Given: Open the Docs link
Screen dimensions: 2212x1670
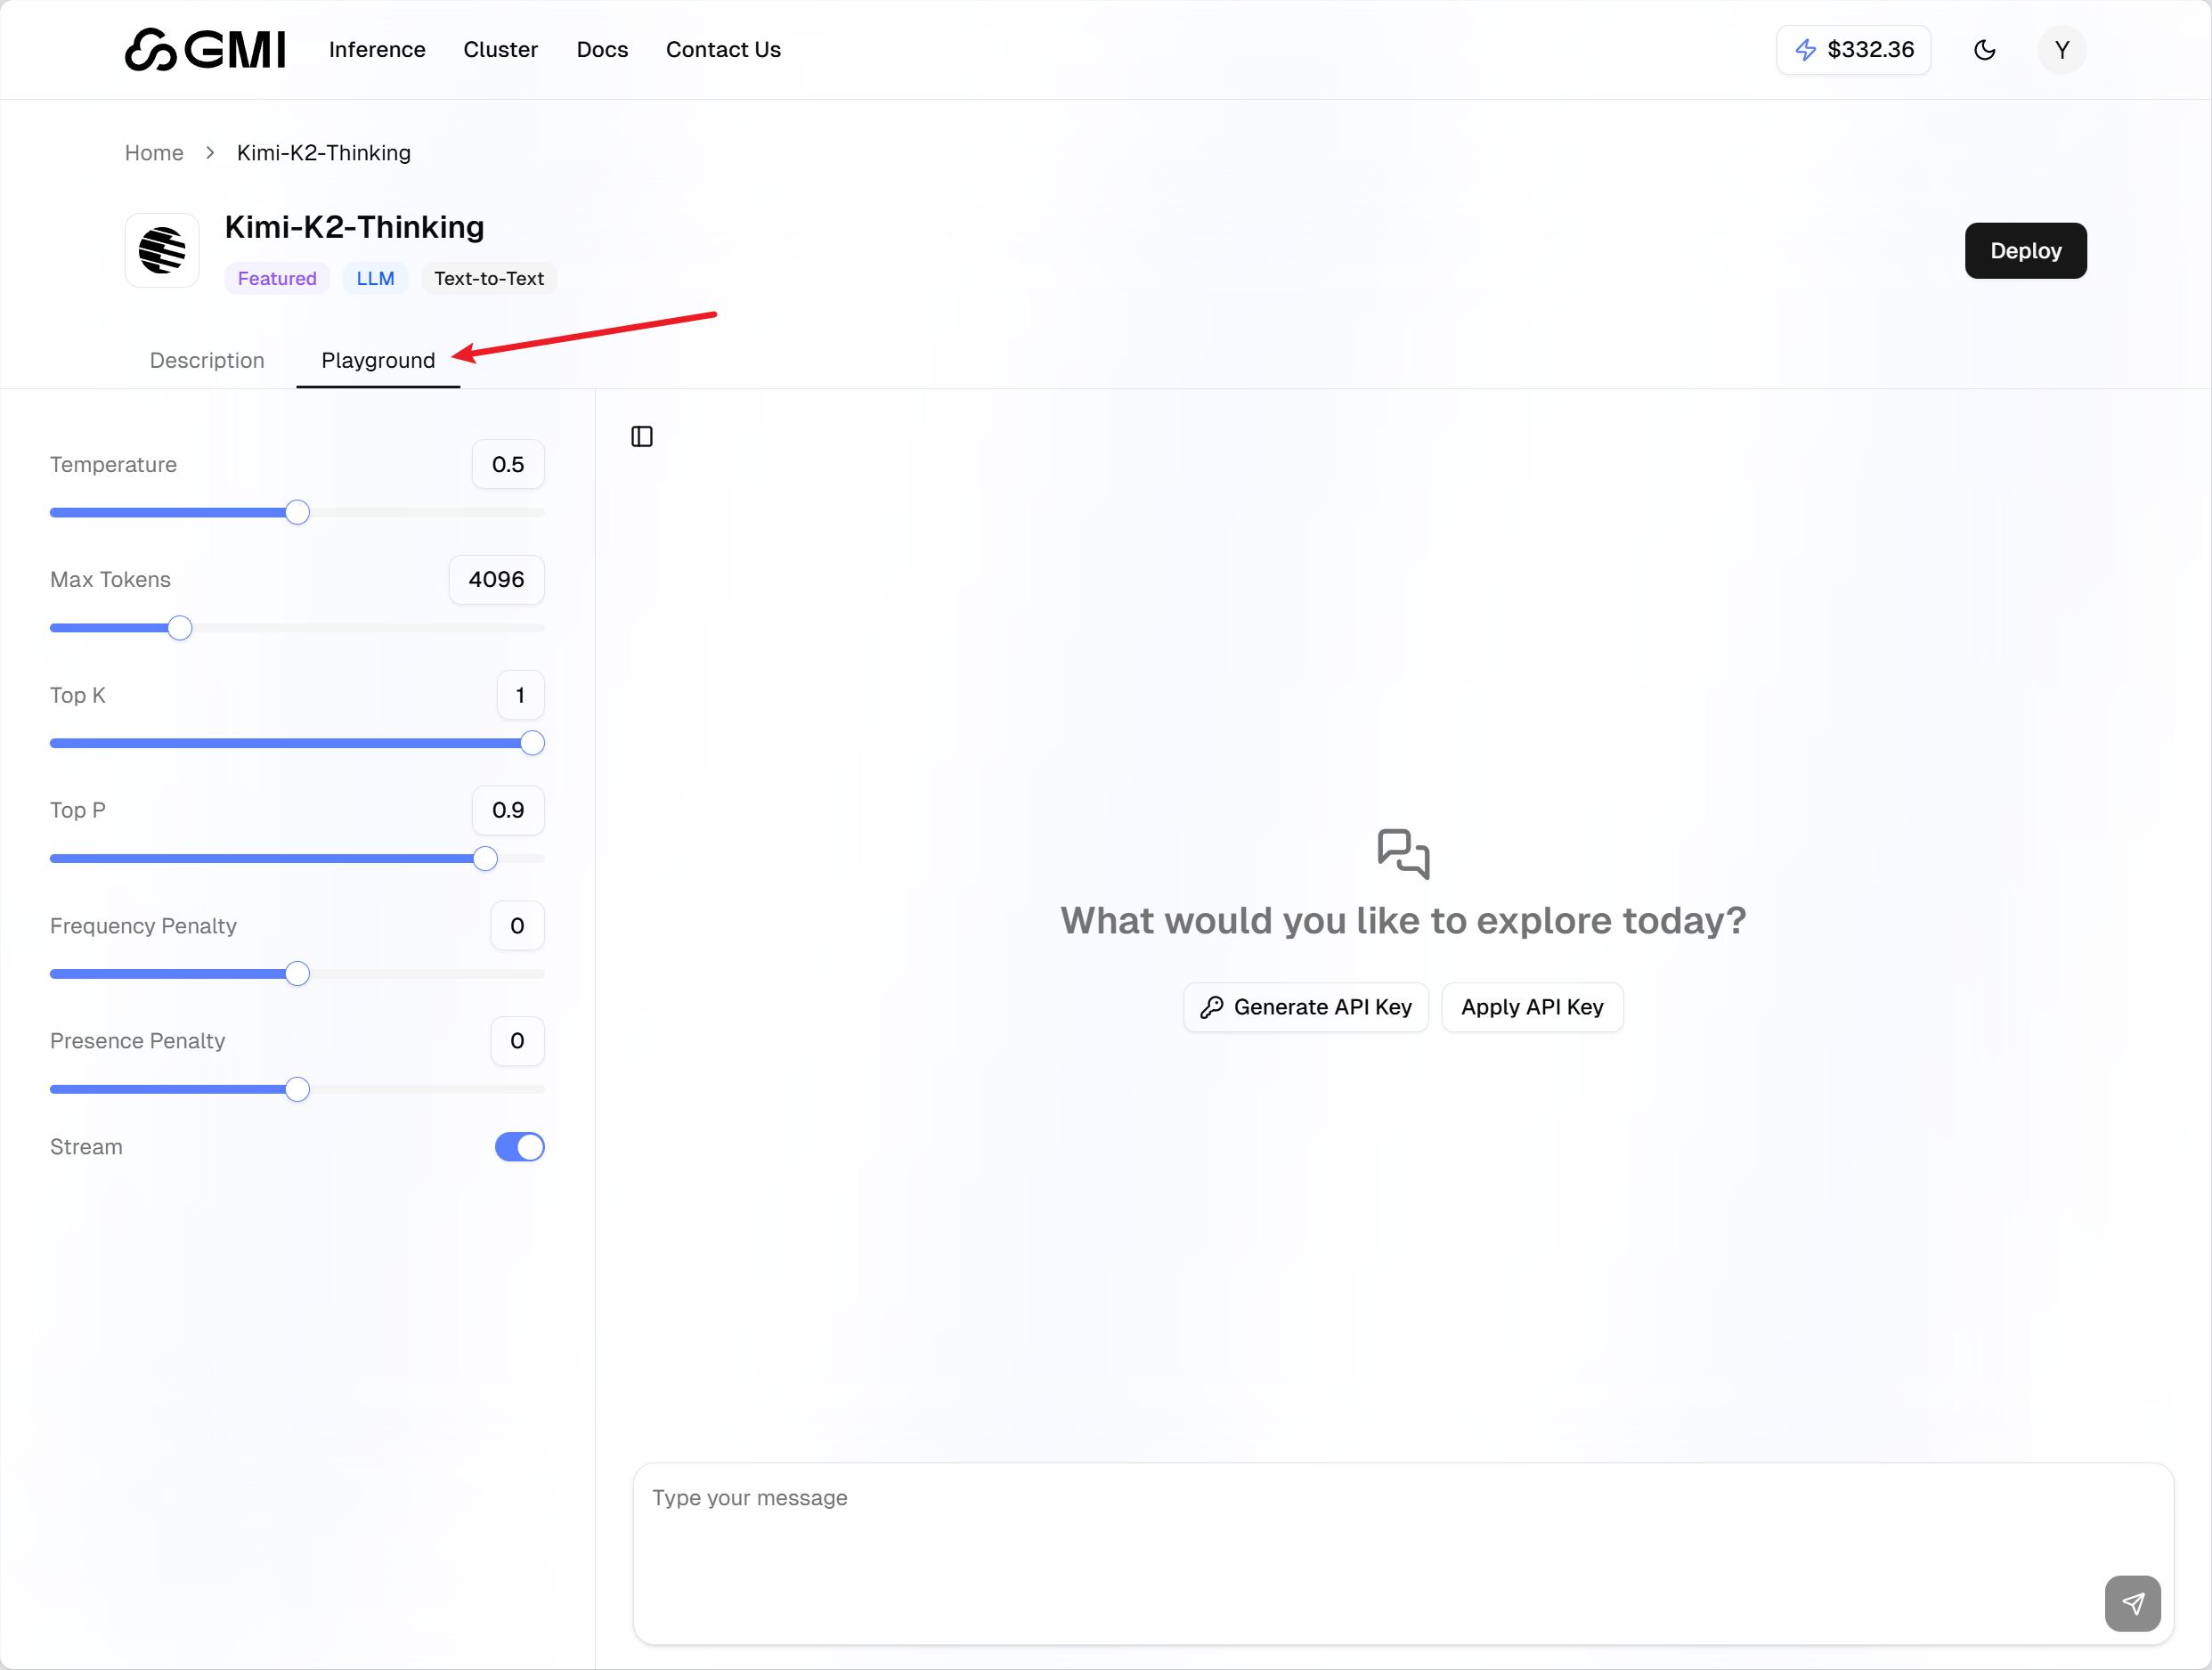Looking at the screenshot, I should pyautogui.click(x=602, y=50).
